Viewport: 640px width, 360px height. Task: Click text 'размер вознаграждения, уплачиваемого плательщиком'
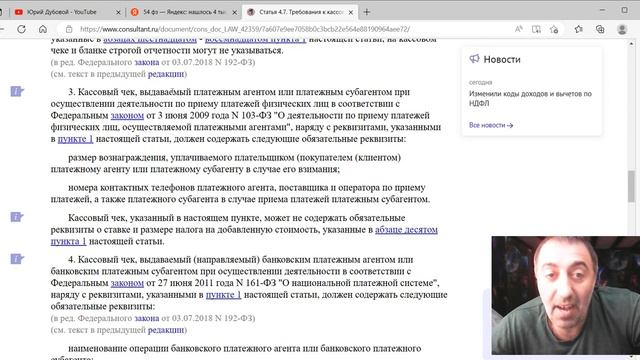tap(181, 158)
